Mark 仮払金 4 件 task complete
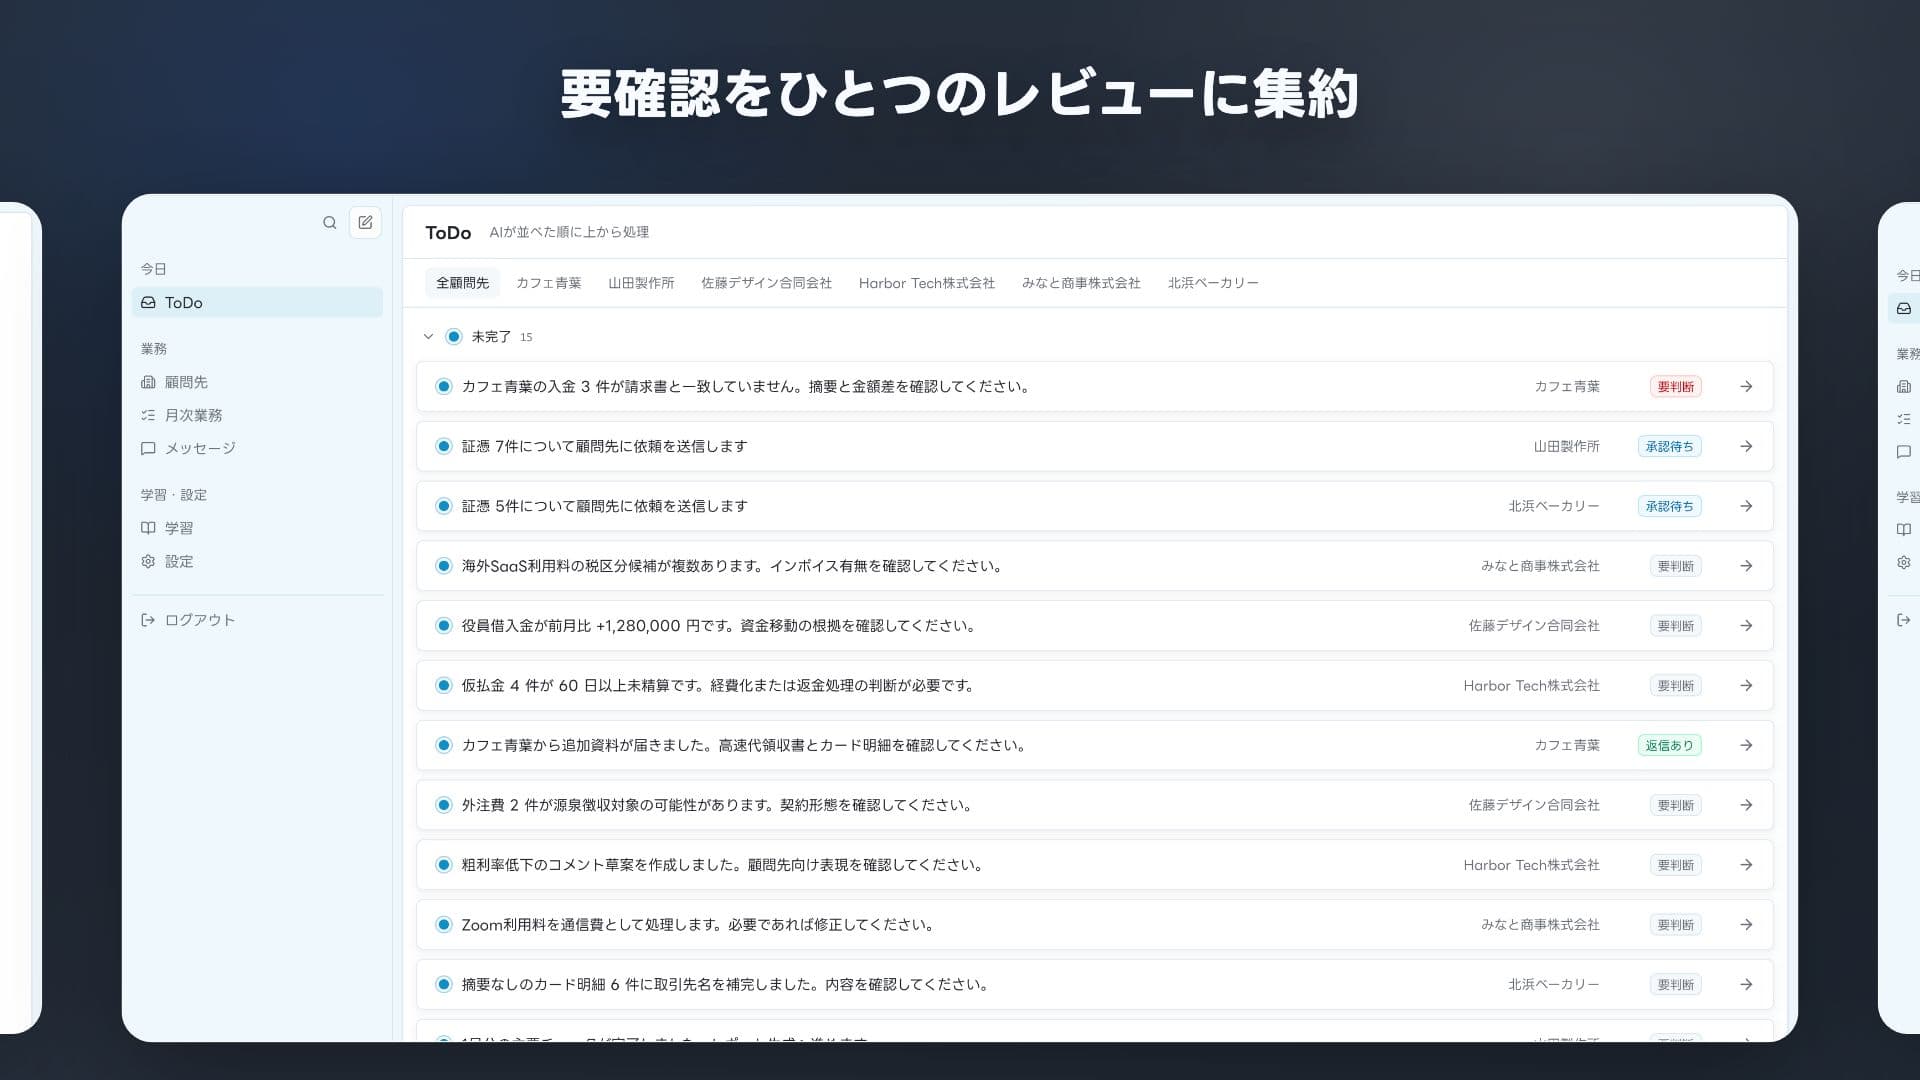This screenshot has height=1080, width=1920. click(x=444, y=685)
